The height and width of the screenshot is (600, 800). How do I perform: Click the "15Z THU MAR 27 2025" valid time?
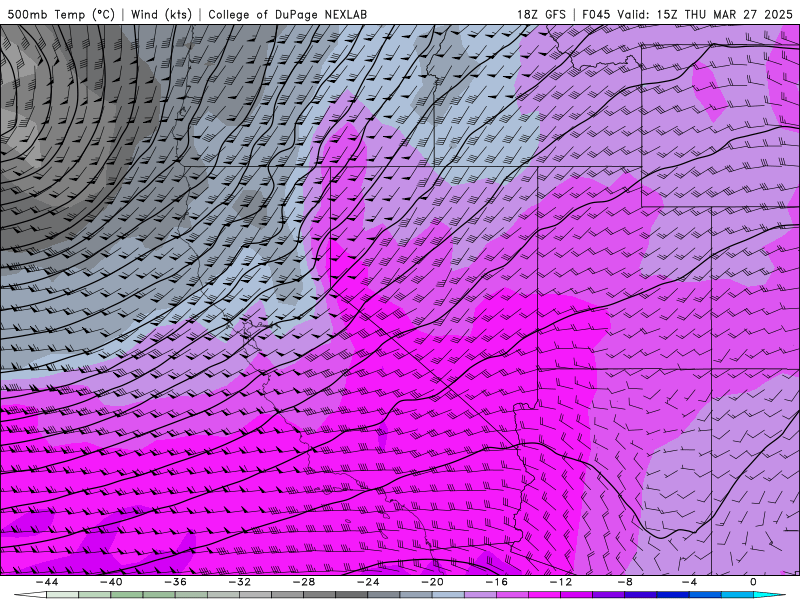point(724,14)
